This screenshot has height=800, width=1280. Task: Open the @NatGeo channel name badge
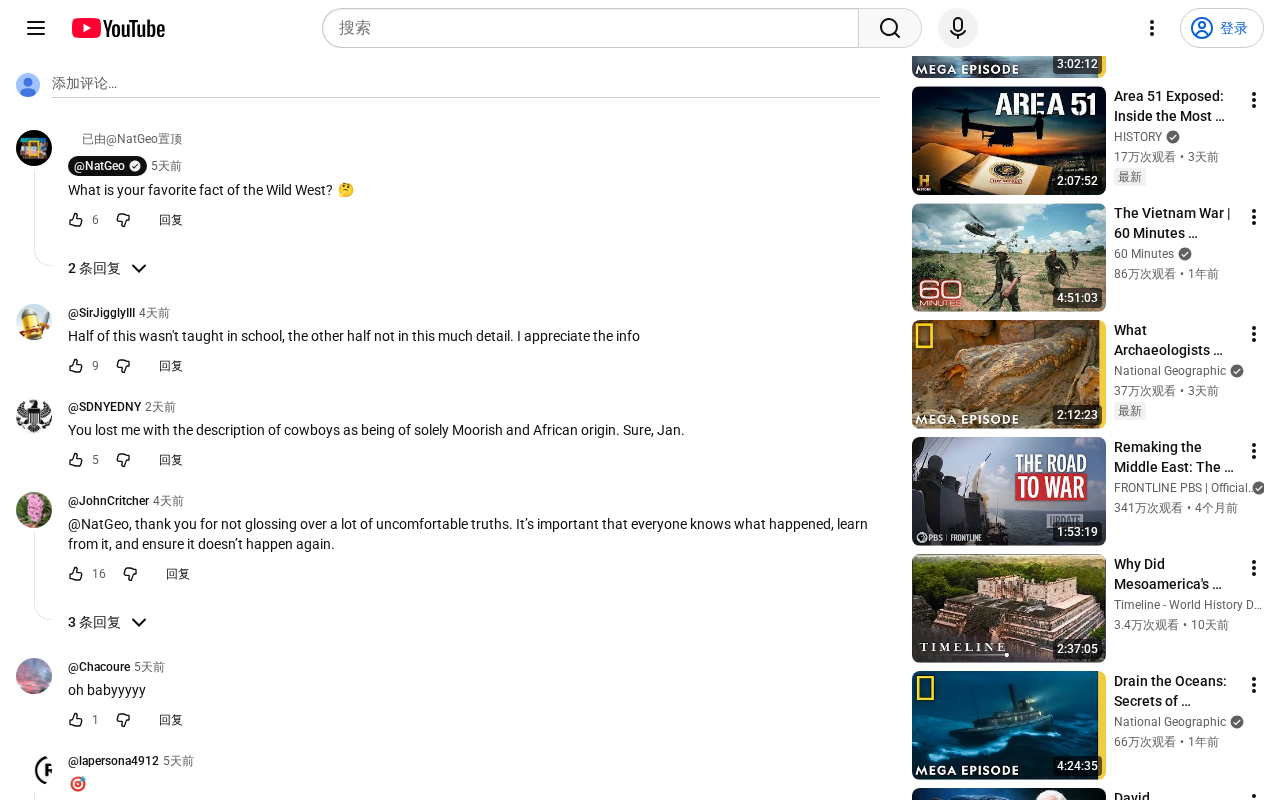pos(107,166)
